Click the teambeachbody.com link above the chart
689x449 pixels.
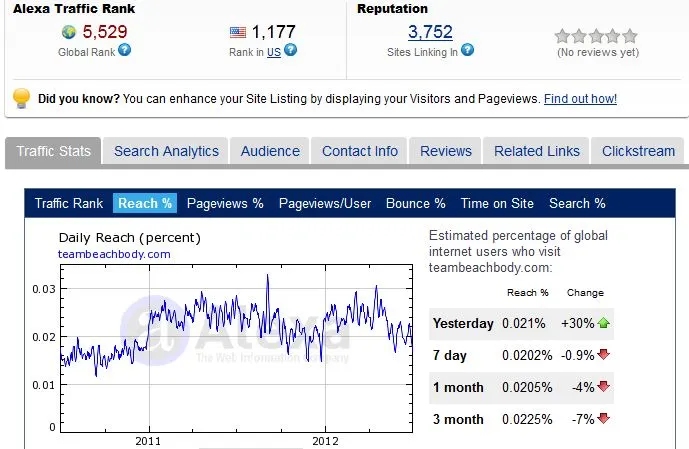click(x=114, y=254)
